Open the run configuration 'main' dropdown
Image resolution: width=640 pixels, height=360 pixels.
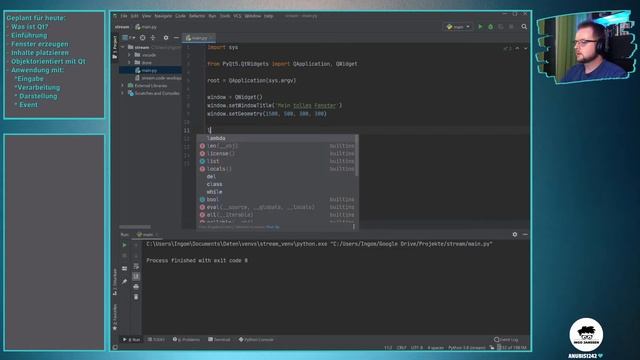458,27
